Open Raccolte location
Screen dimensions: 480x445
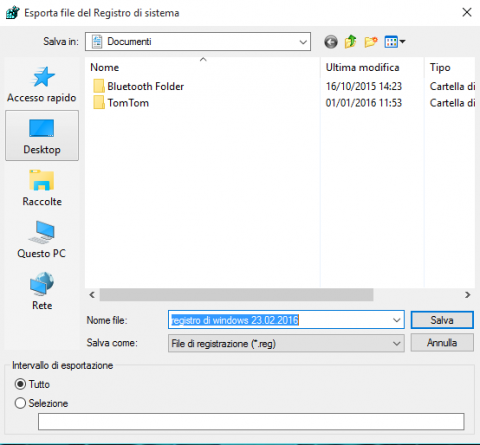point(42,188)
